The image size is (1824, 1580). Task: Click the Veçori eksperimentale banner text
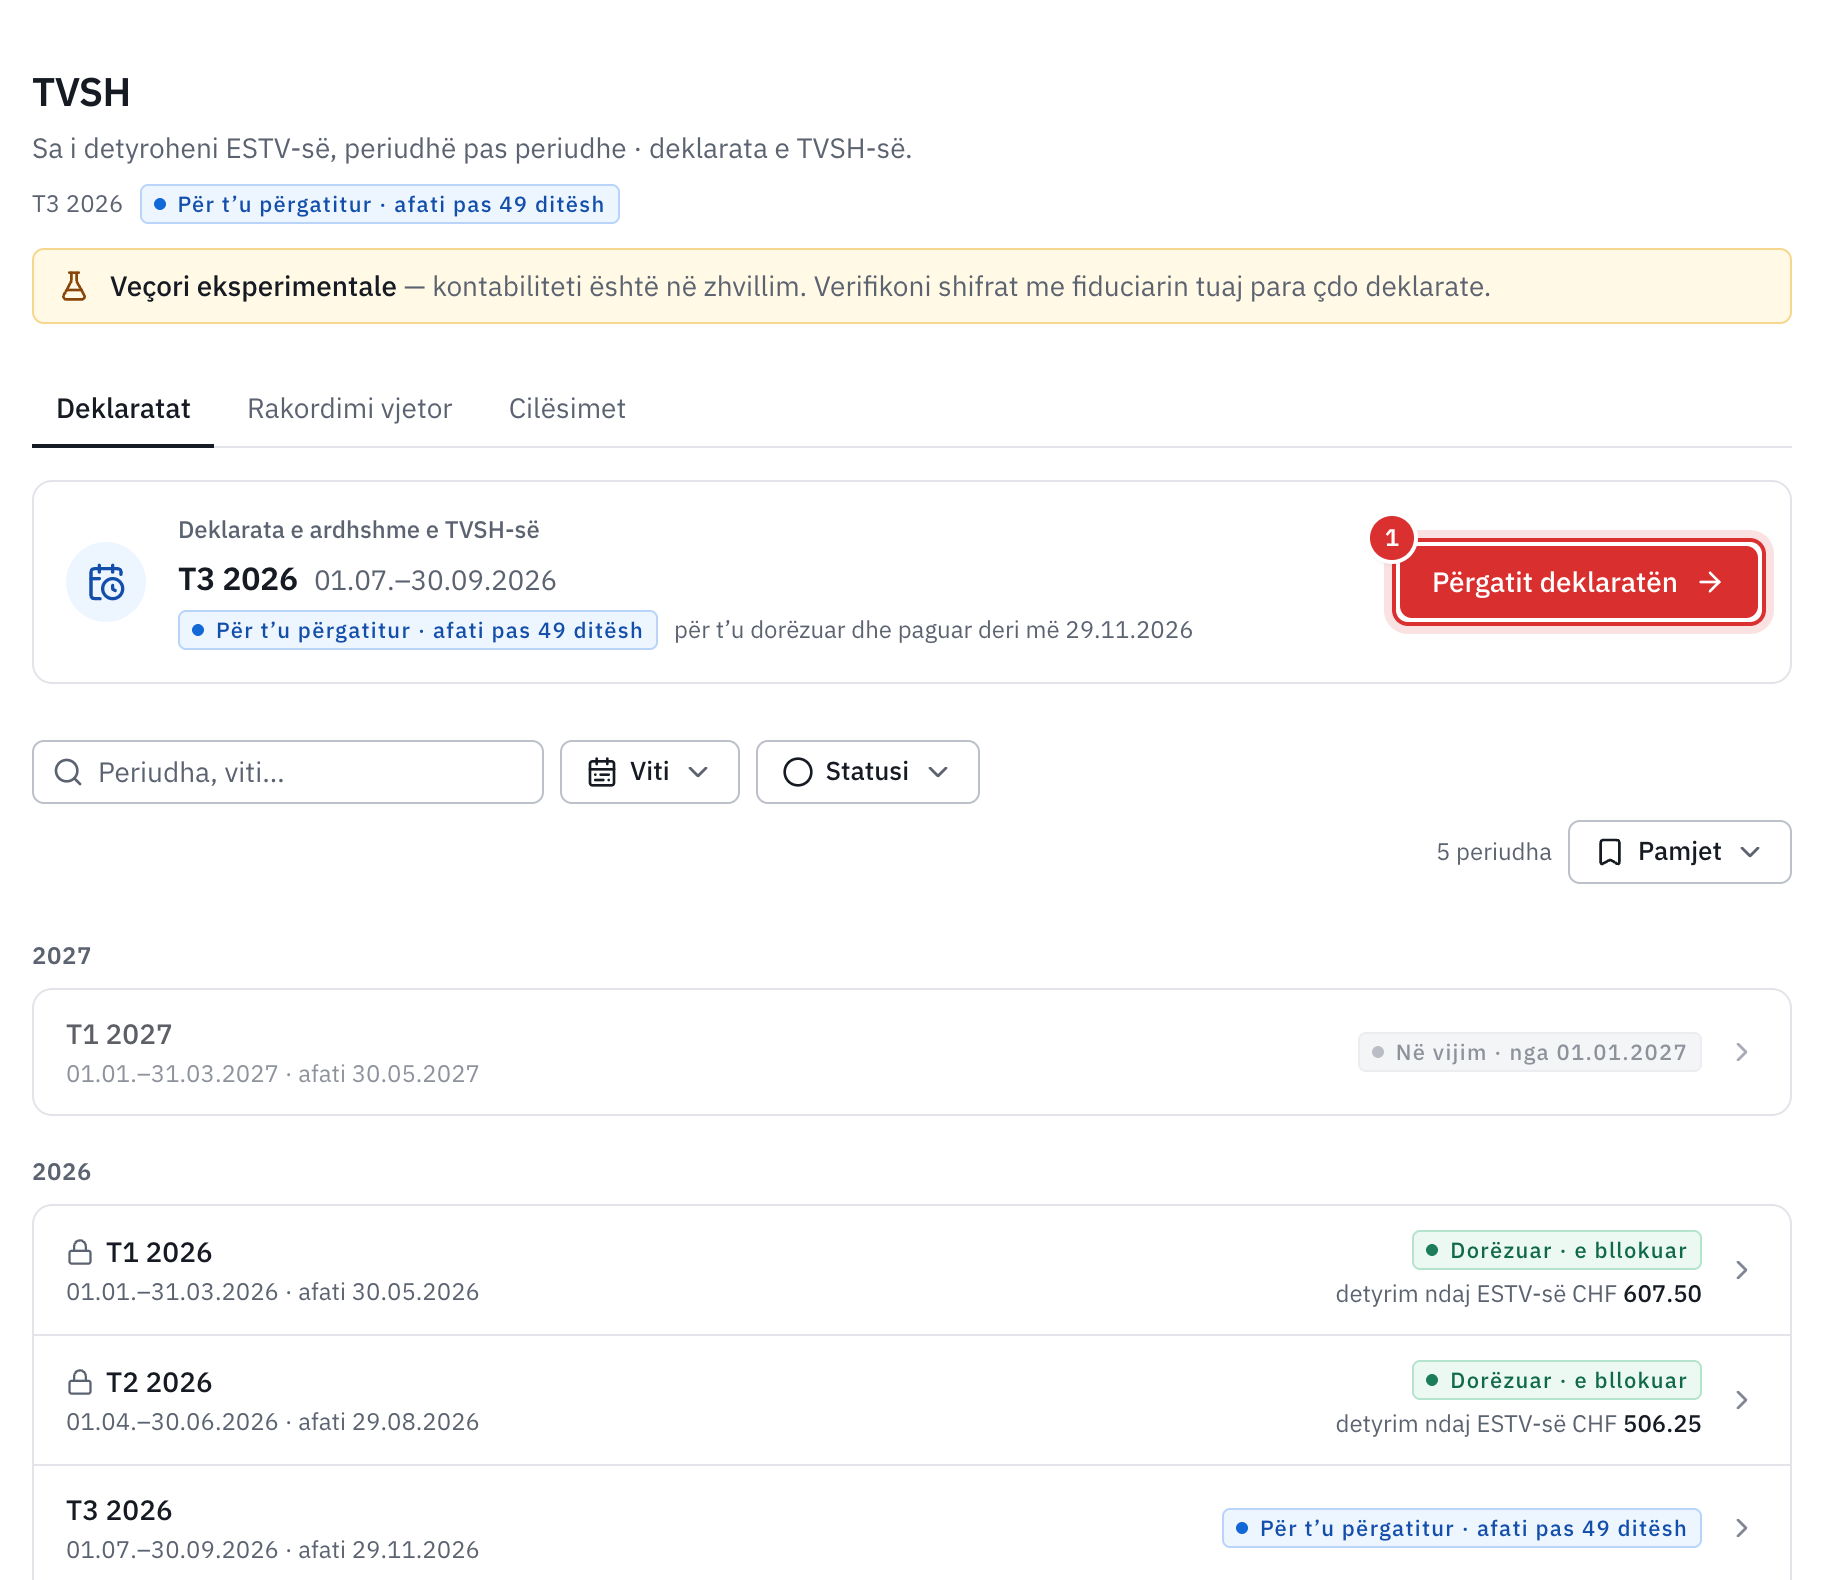(253, 287)
